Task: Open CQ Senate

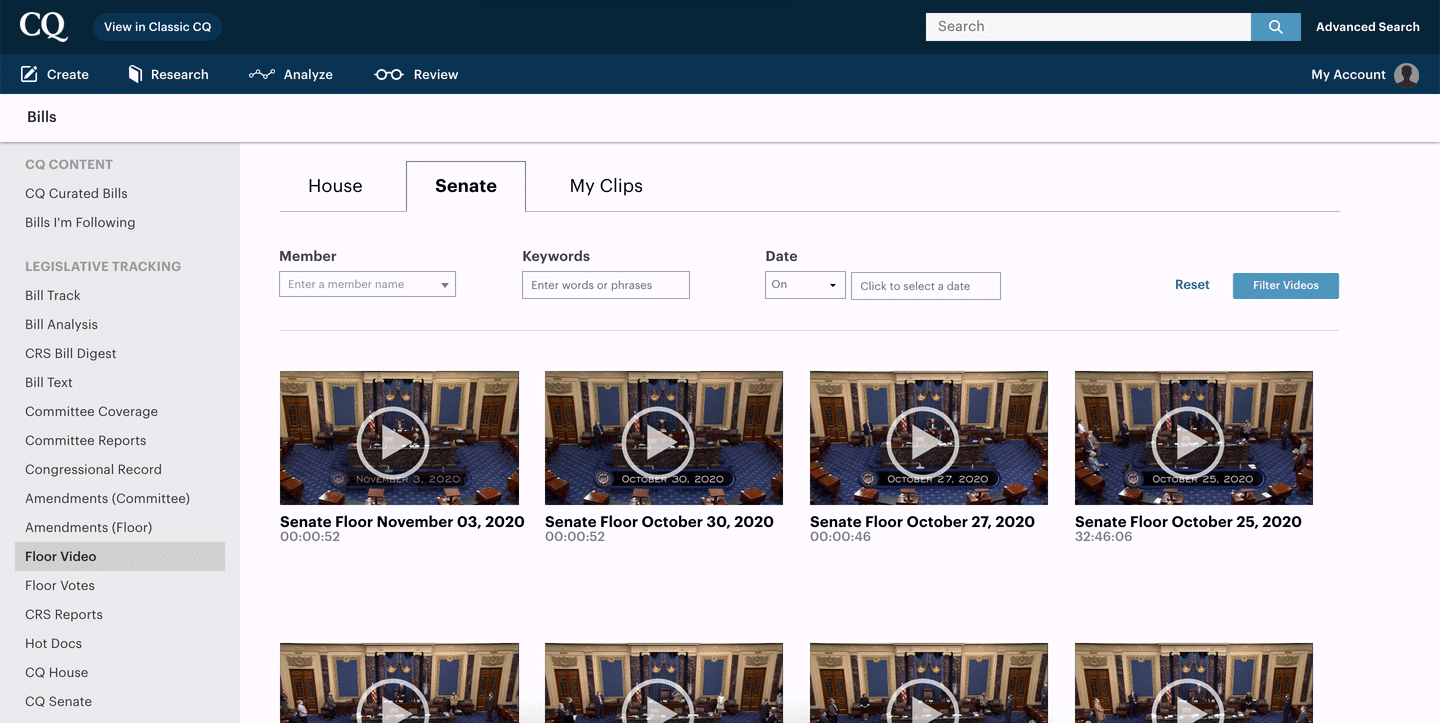Action: 58,701
